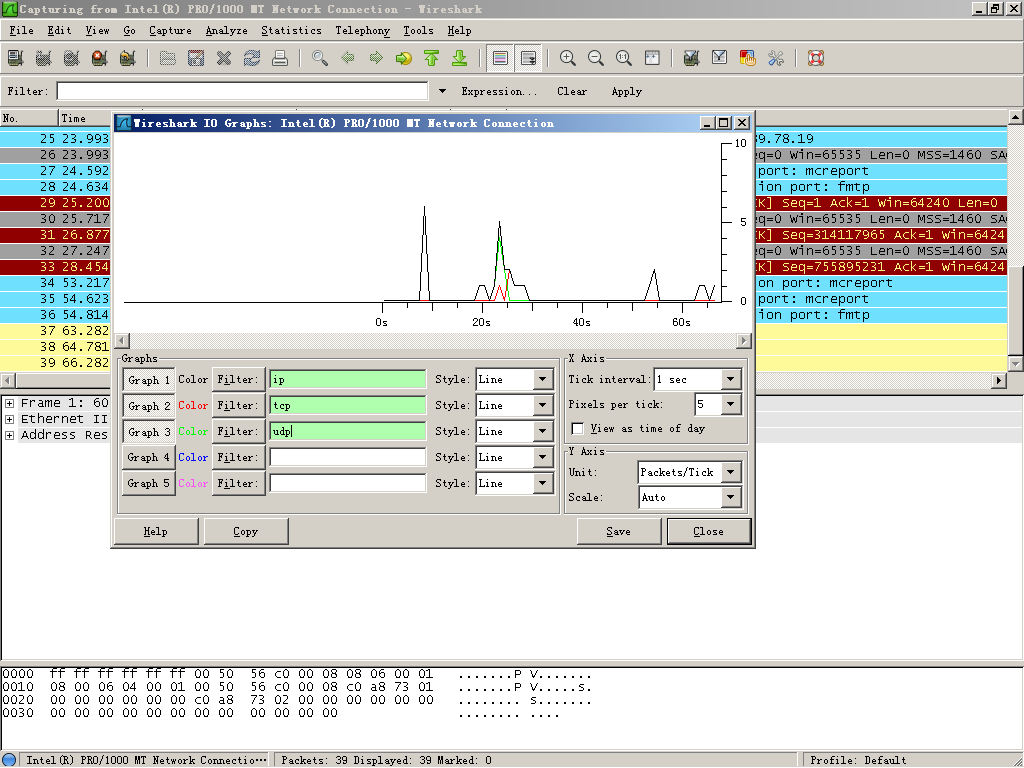Go to specific packet icon
Image resolution: width=1024 pixels, height=768 pixels.
[x=404, y=58]
